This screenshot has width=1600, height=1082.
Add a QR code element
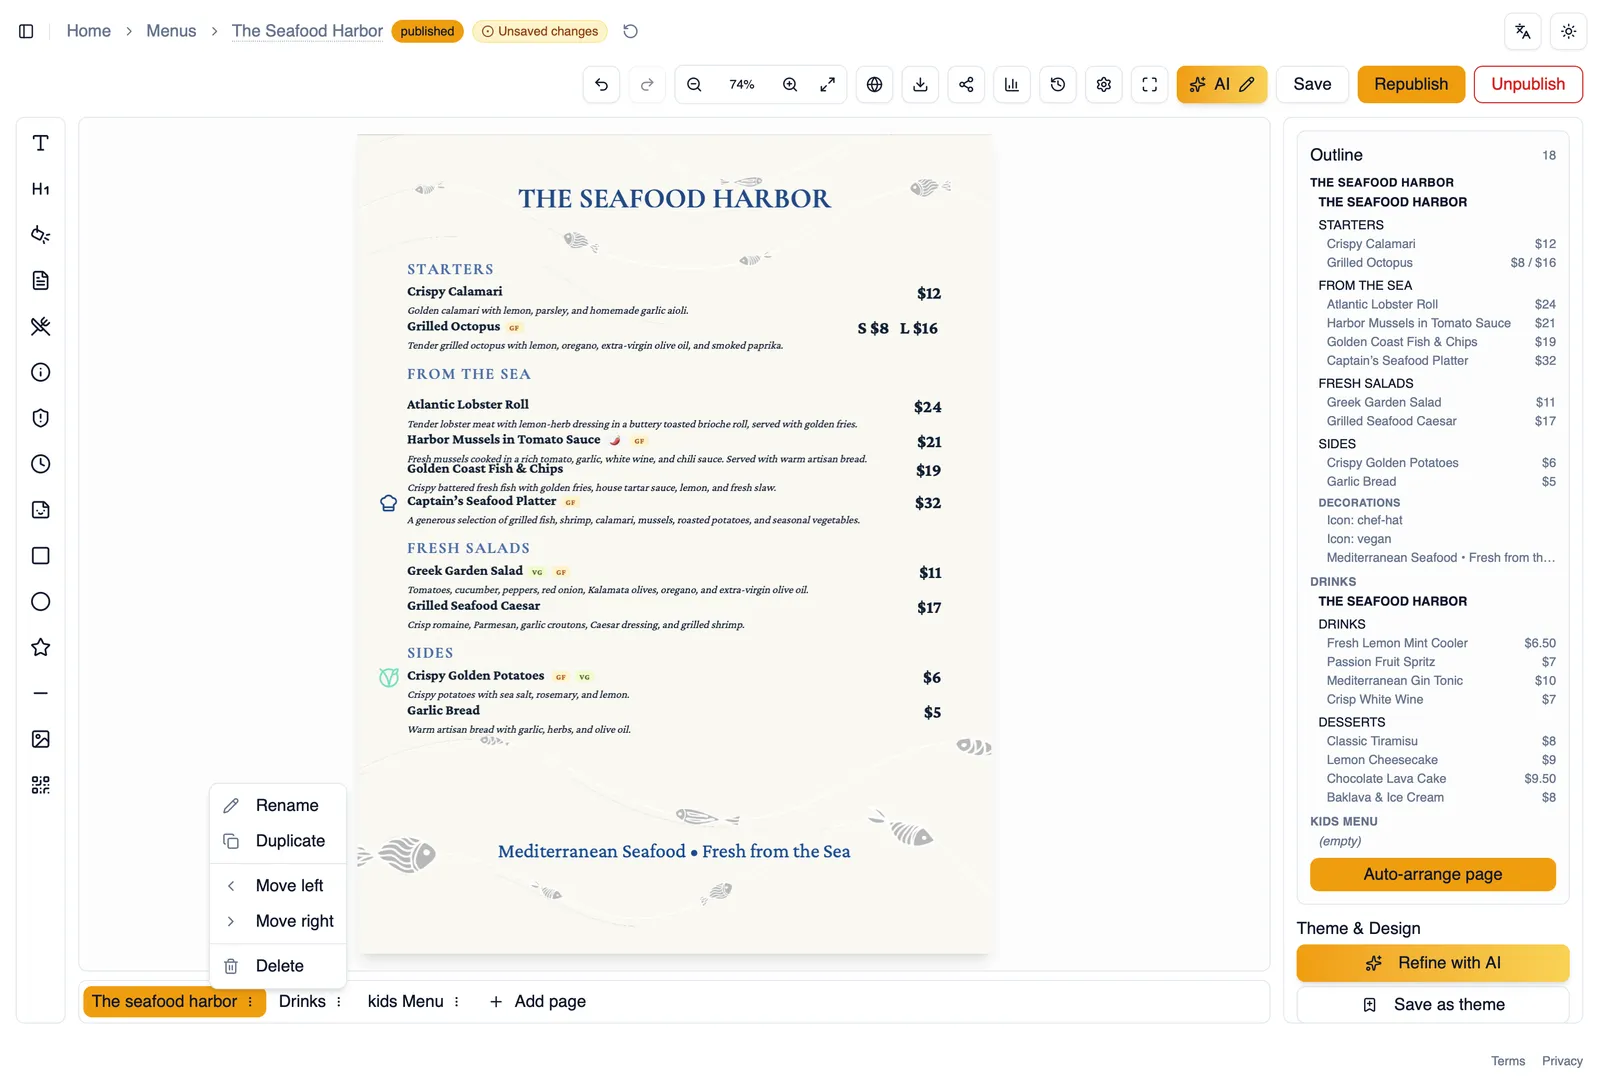[x=40, y=785]
